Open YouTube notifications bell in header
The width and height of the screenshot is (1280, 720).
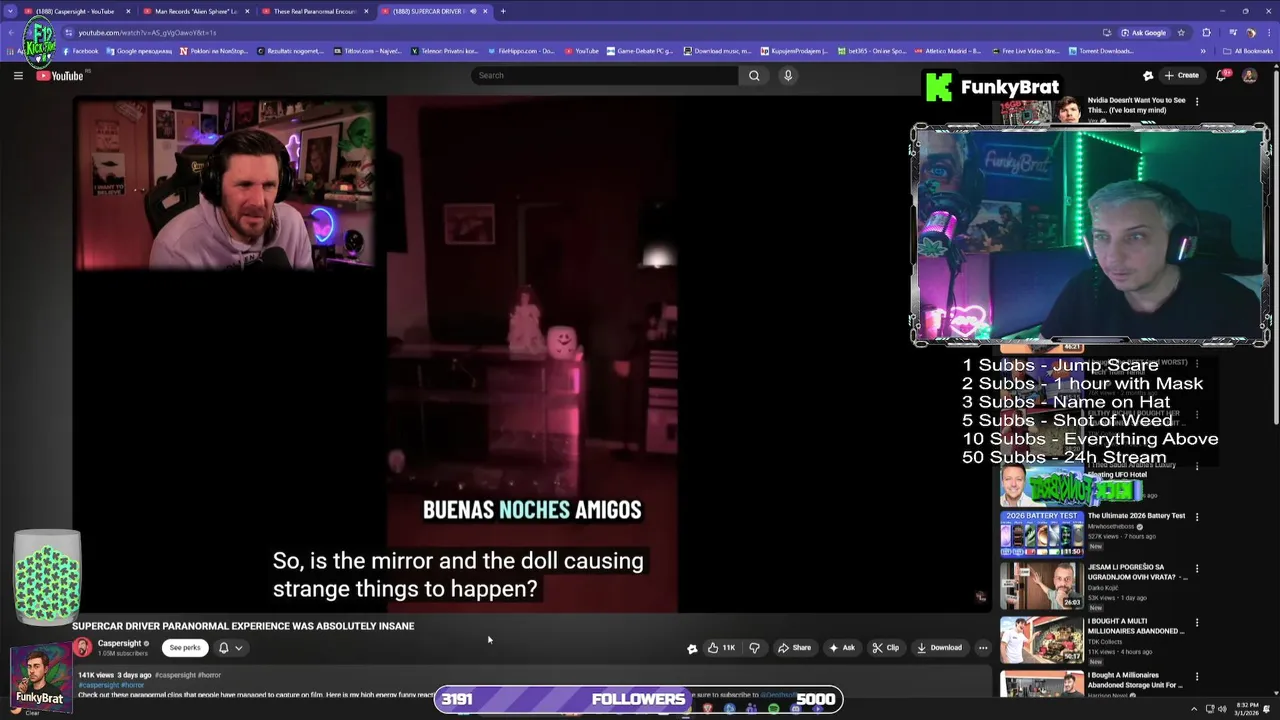tap(1221, 75)
